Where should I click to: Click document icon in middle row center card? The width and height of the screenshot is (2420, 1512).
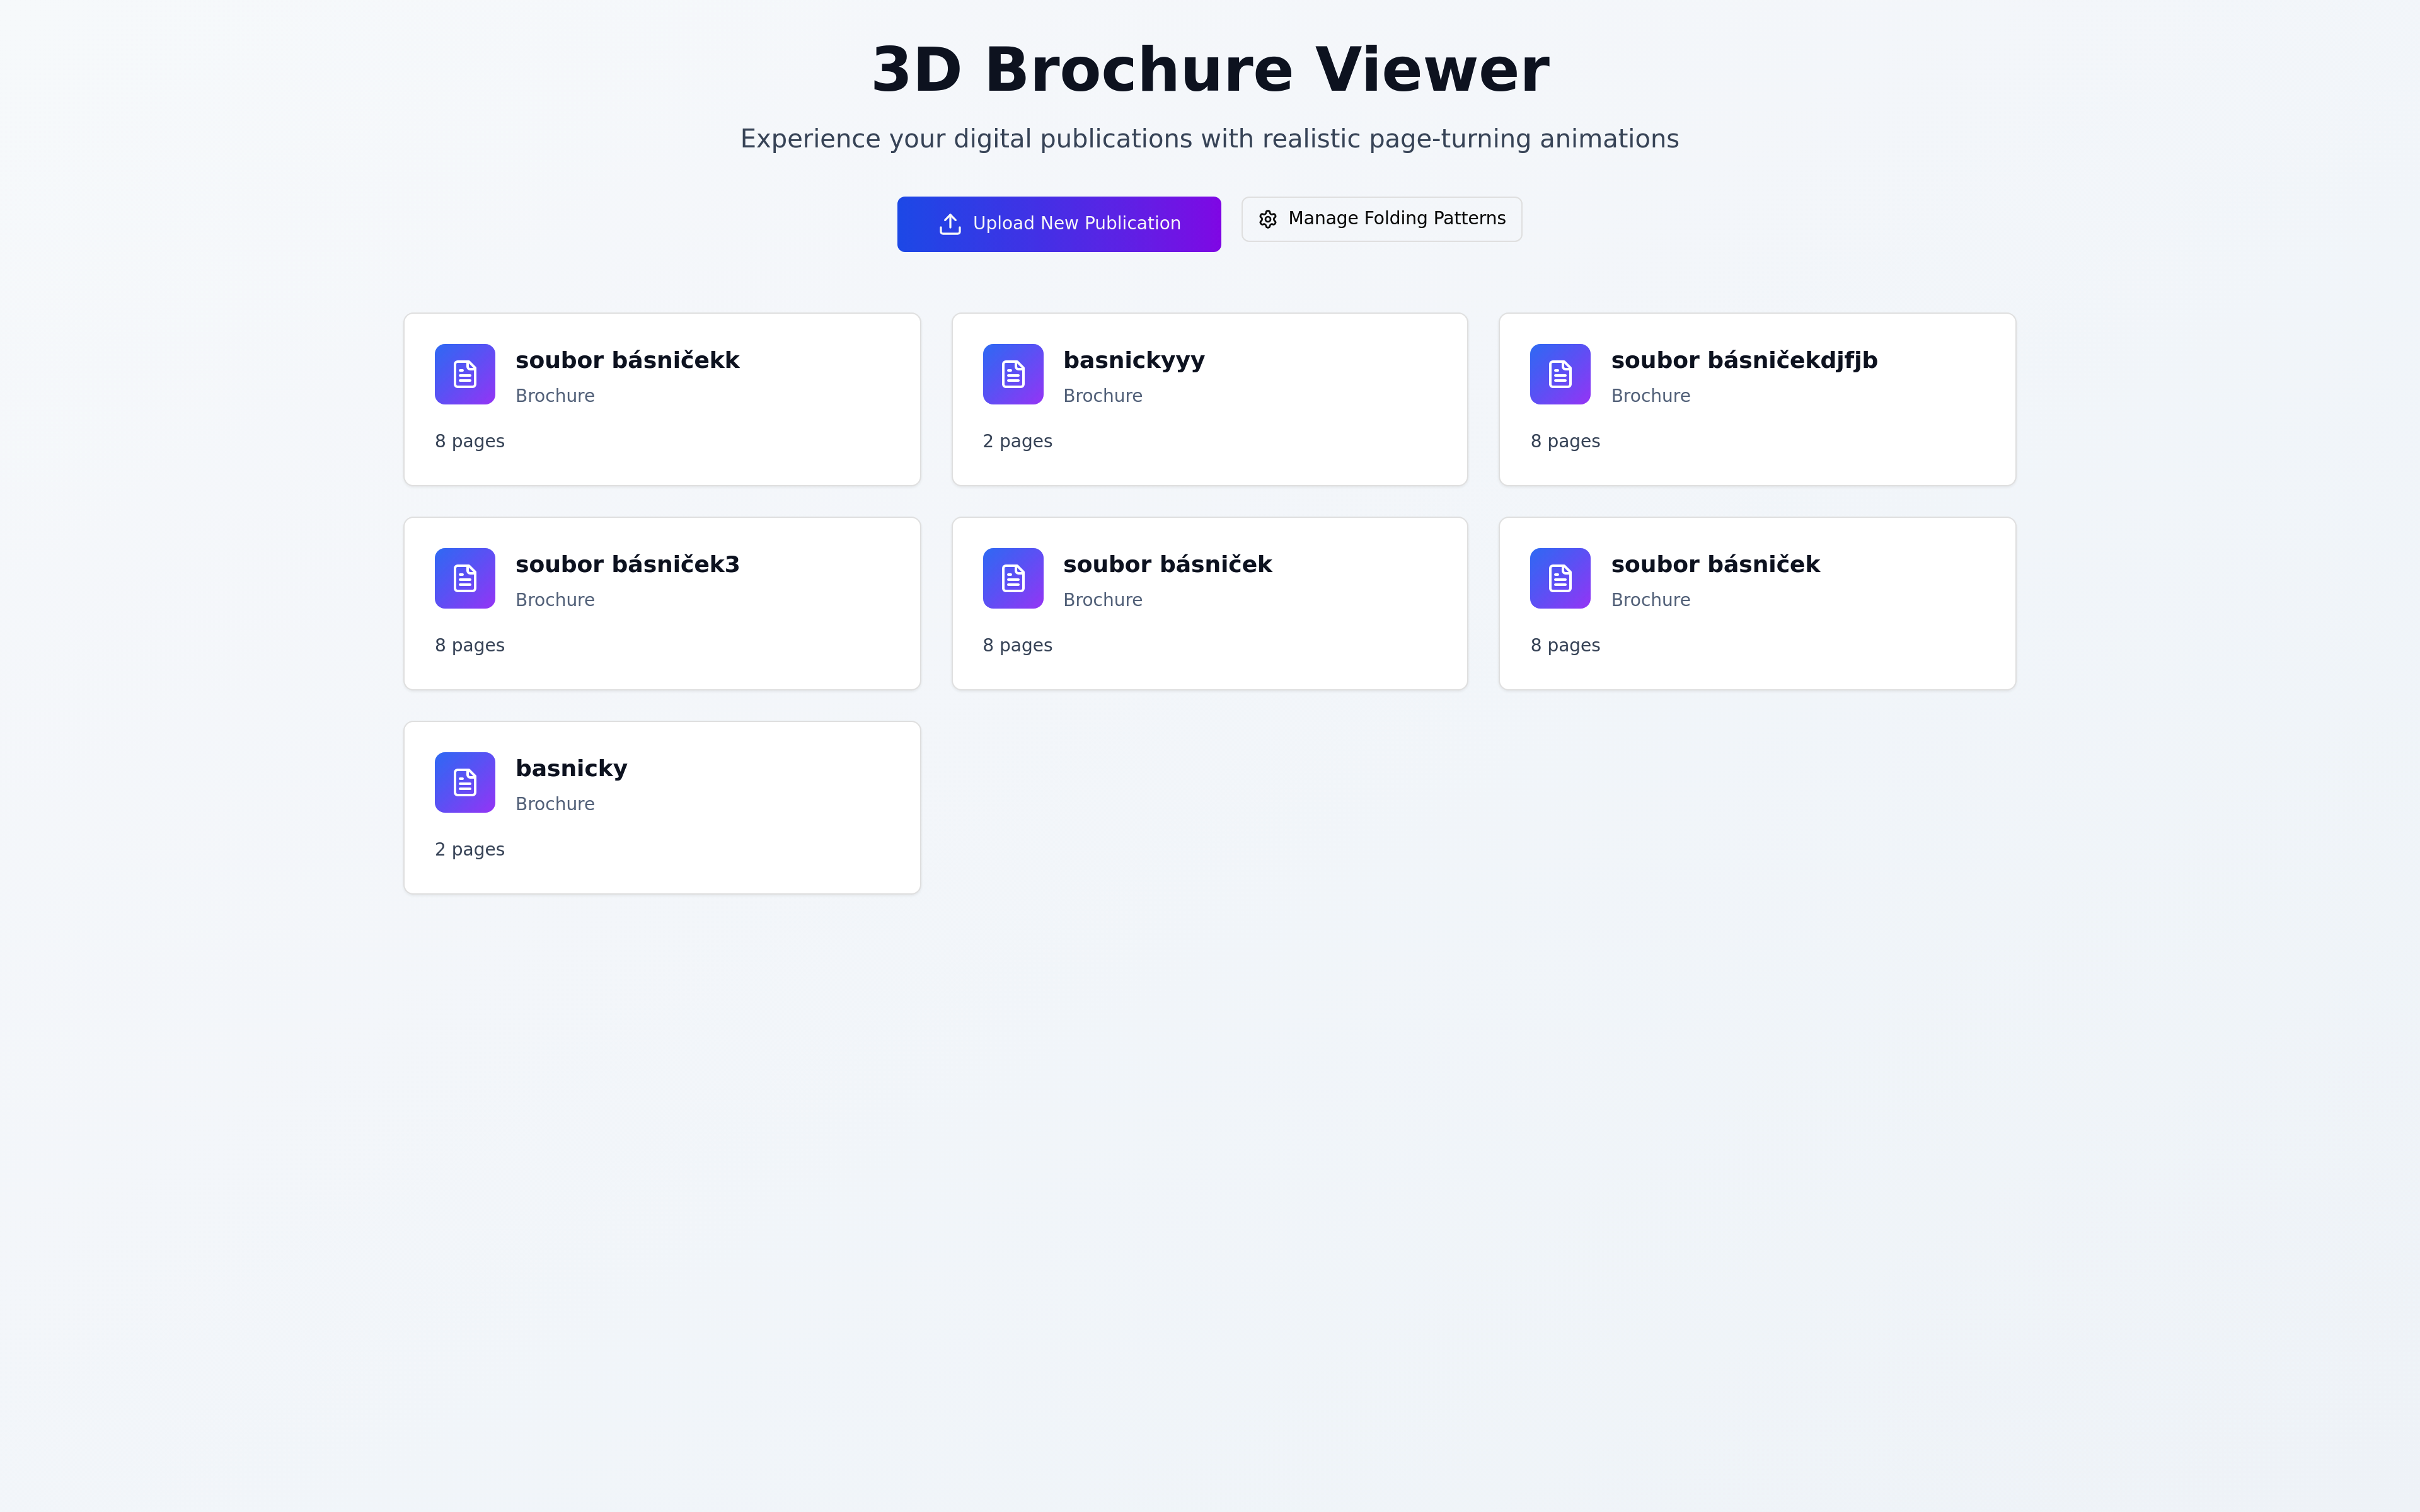pyautogui.click(x=1012, y=578)
